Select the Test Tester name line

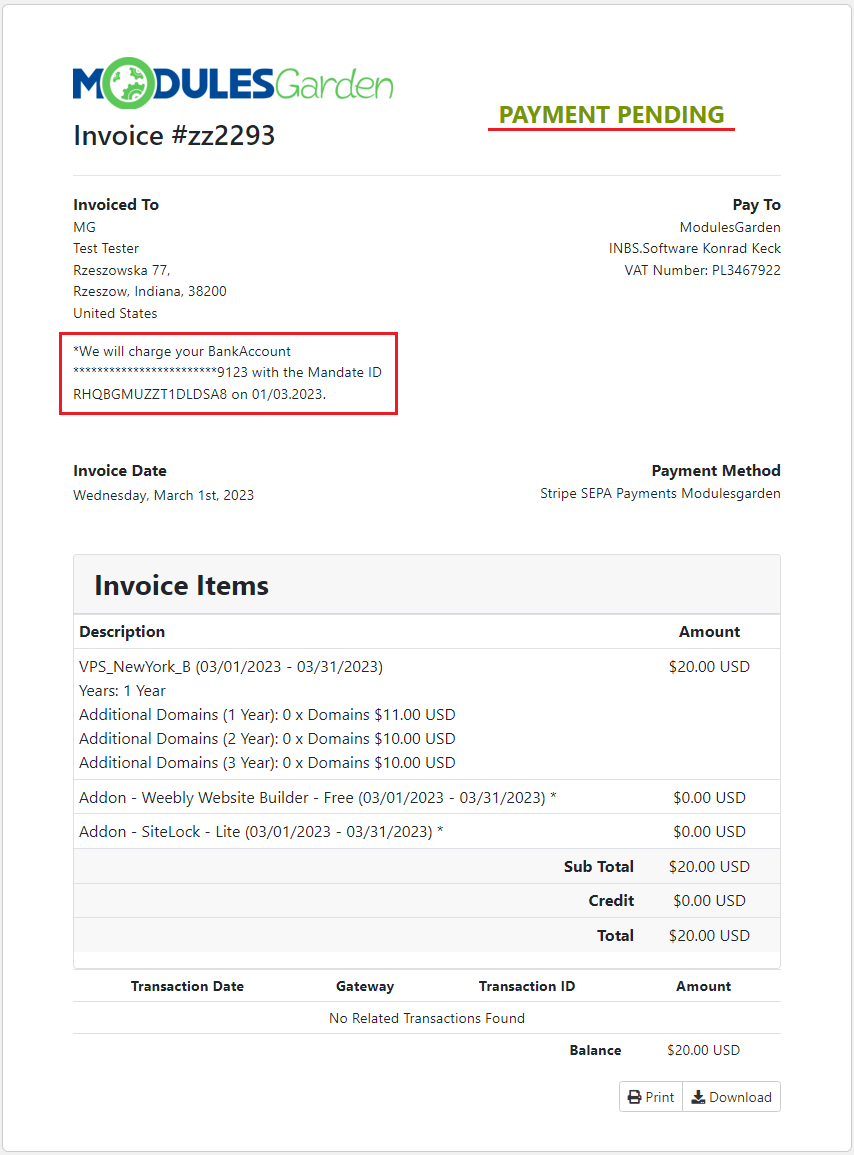coord(106,248)
